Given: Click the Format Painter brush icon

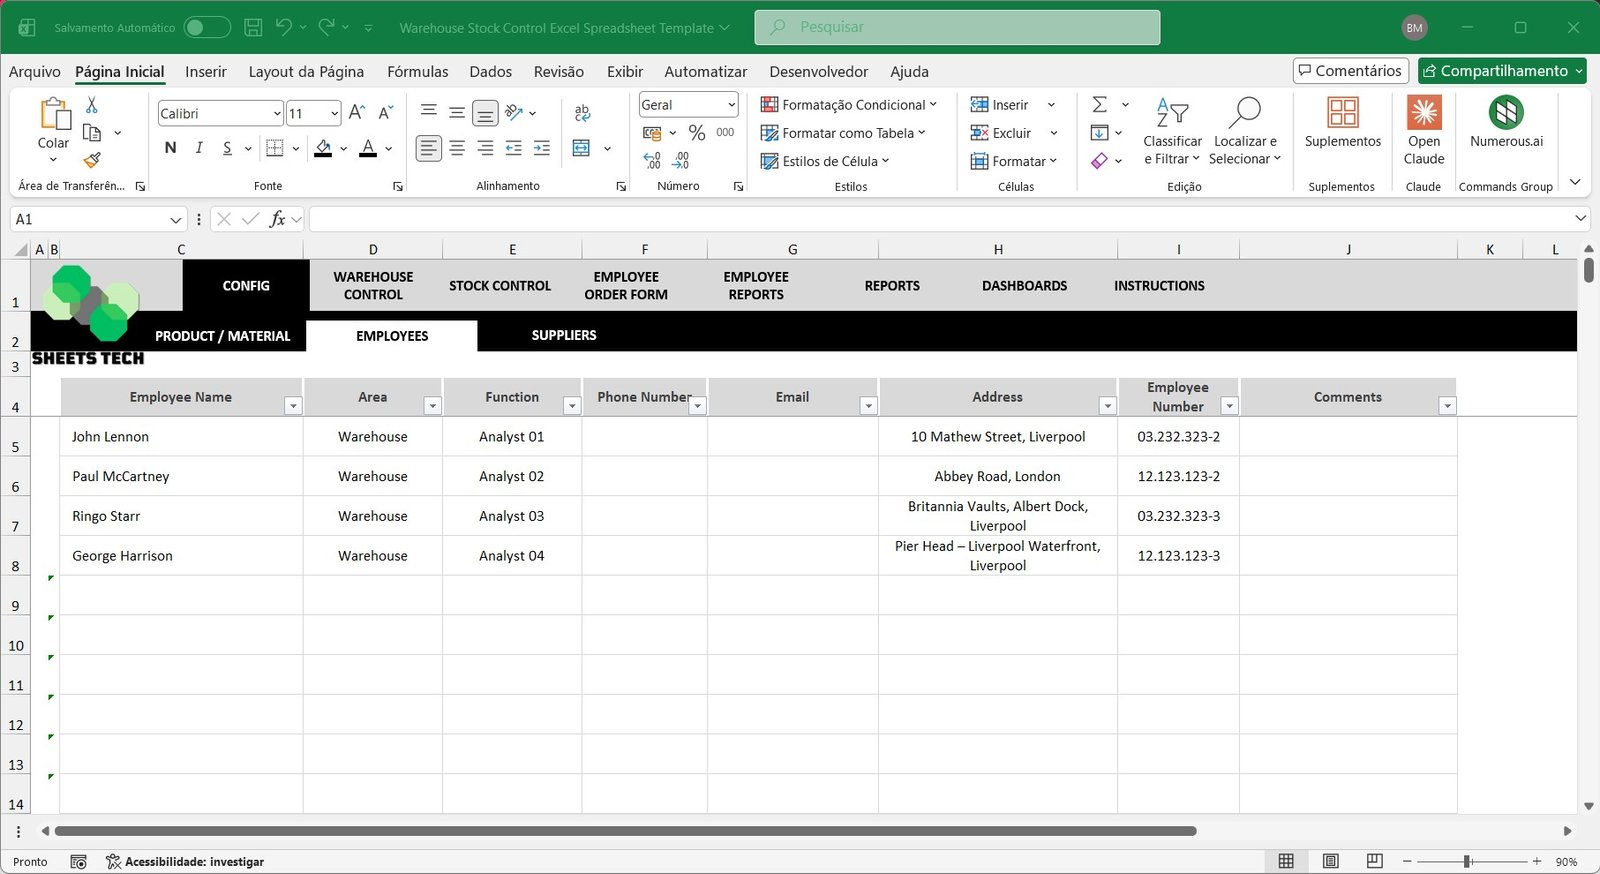Looking at the screenshot, I should (x=92, y=160).
